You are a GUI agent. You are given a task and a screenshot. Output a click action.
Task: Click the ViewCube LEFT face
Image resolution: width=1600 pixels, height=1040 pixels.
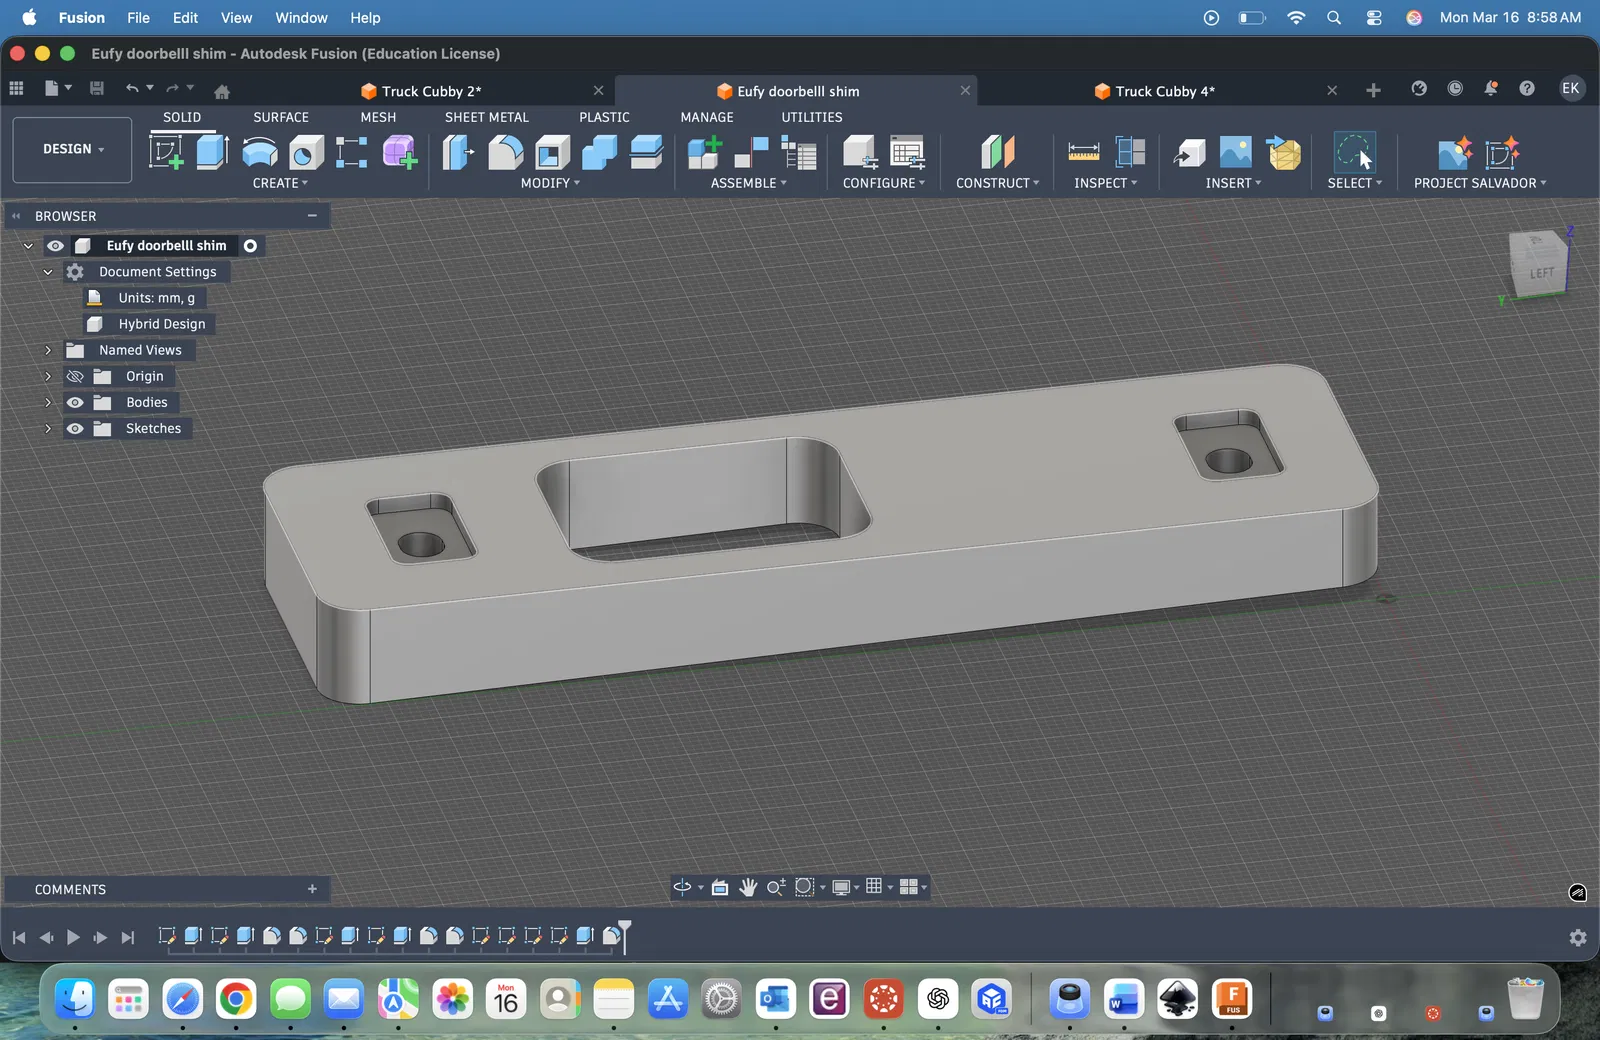point(1540,272)
